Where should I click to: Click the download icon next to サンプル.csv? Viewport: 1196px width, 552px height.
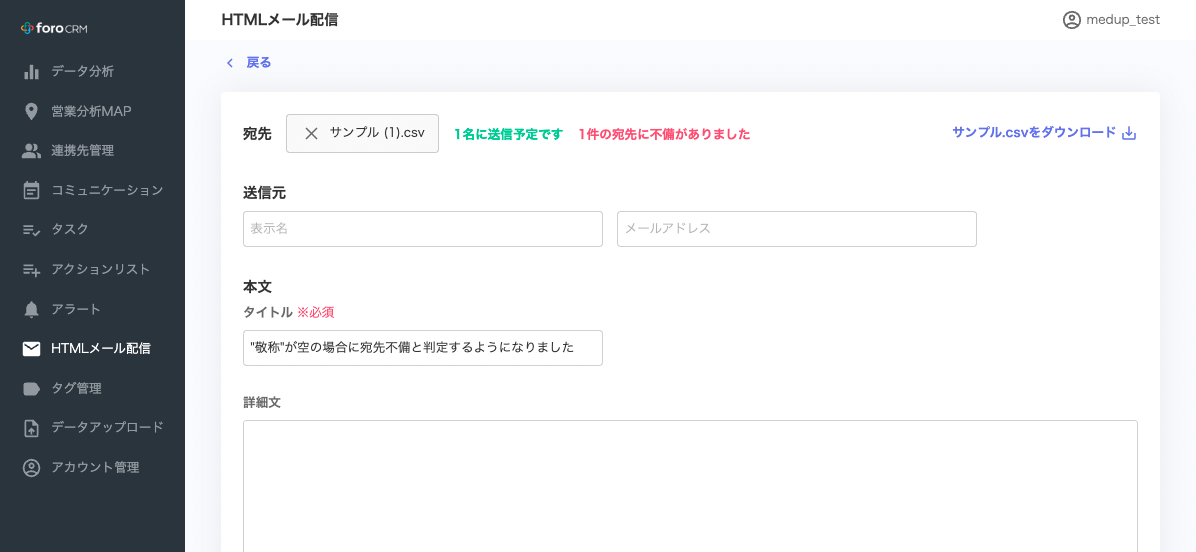tap(1130, 133)
